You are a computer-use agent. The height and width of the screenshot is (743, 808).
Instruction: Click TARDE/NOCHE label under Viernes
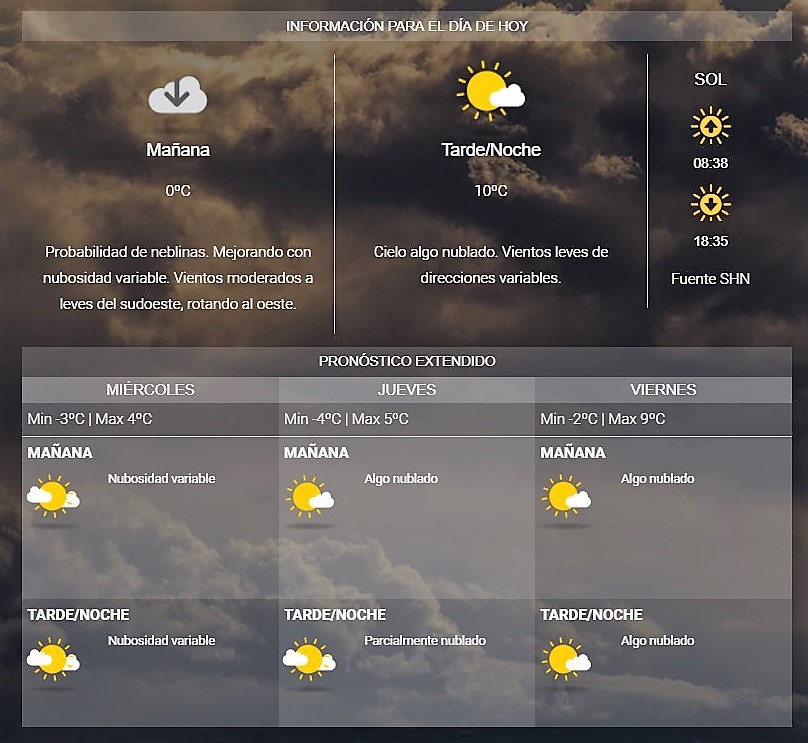592,615
